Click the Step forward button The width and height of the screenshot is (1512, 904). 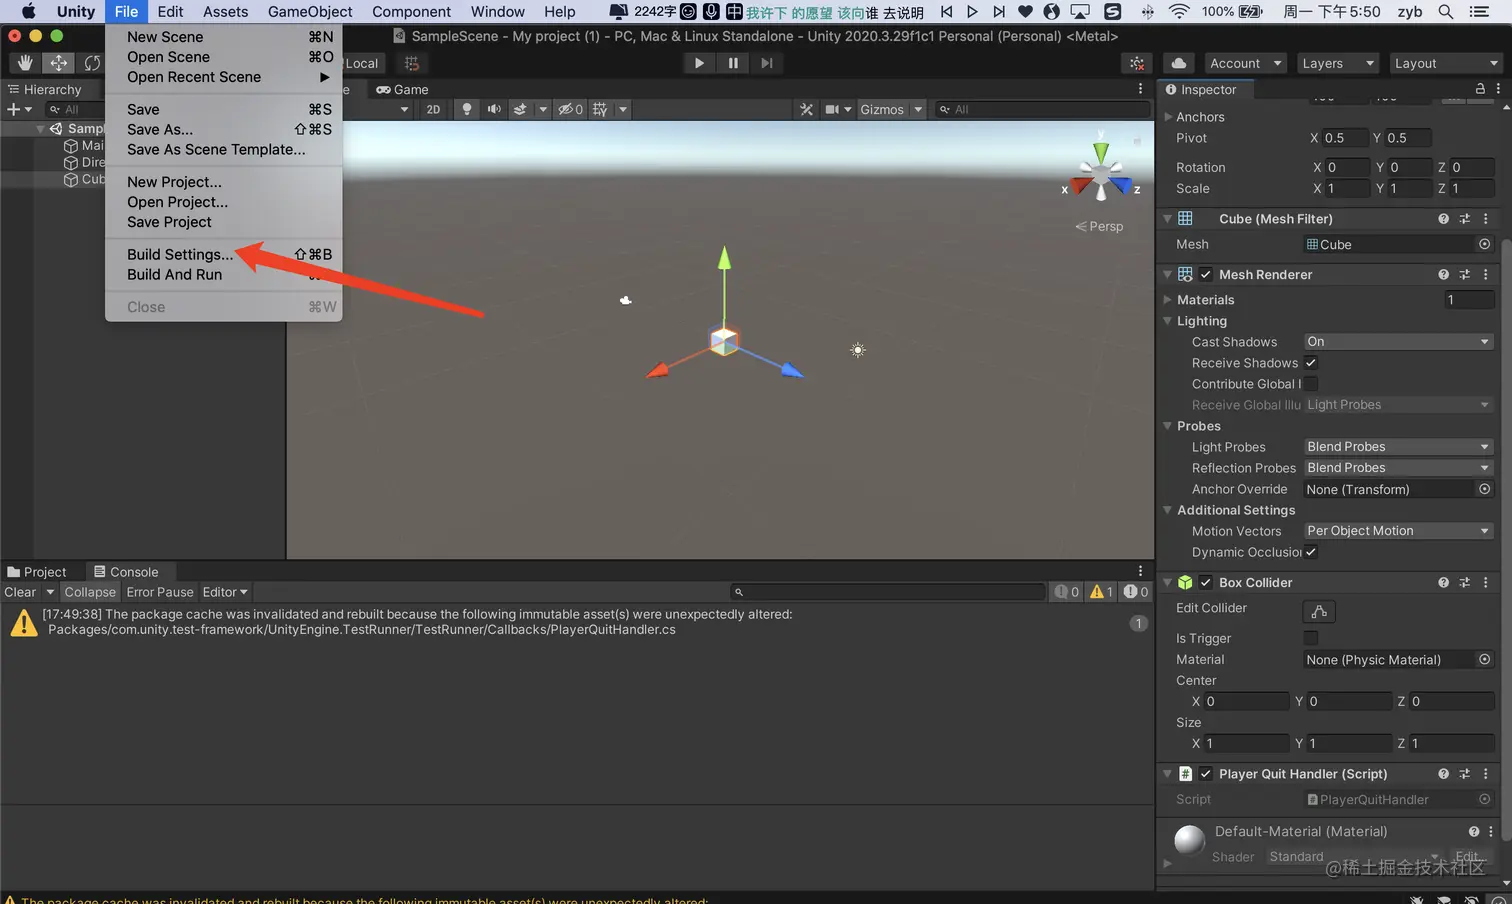pyautogui.click(x=767, y=63)
